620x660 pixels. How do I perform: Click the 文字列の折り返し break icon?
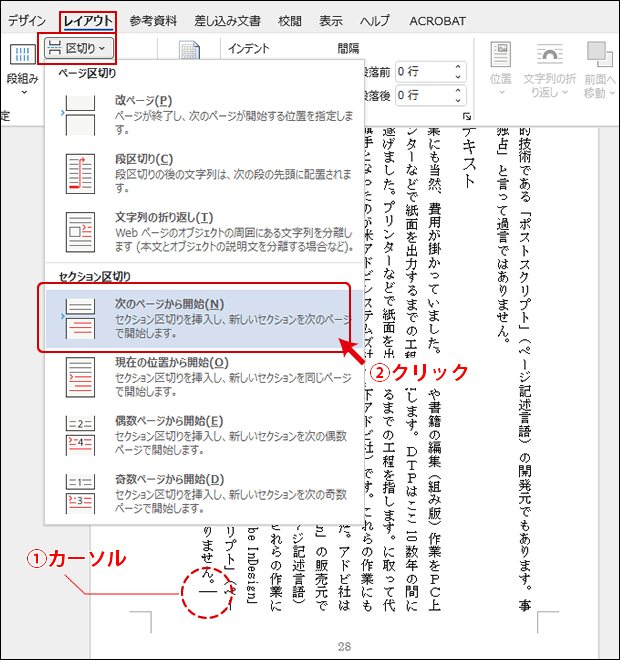80,232
